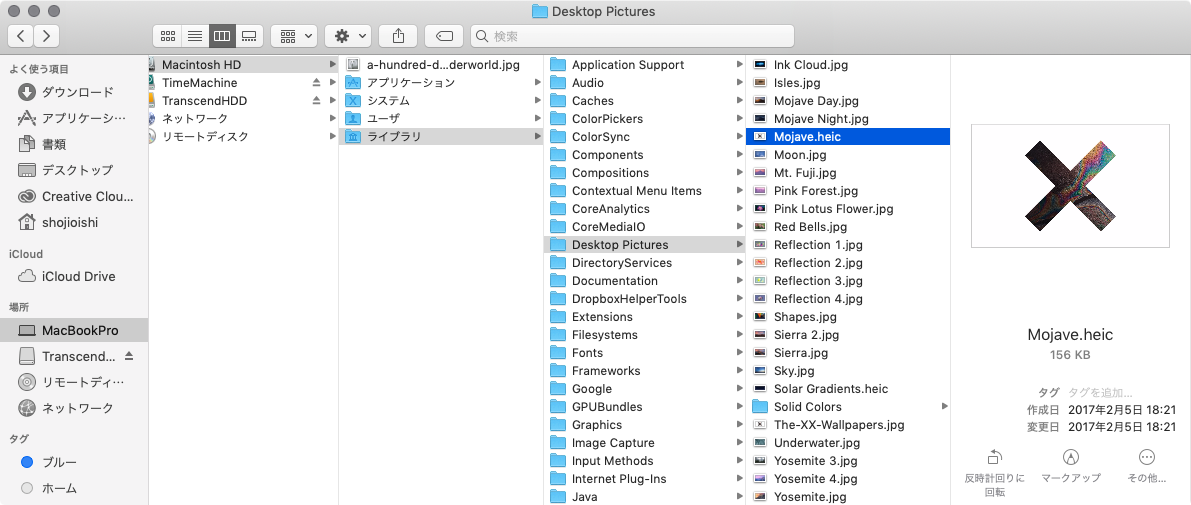Switch to gallery view
Screen dimensions: 1191x505
[x=248, y=35]
